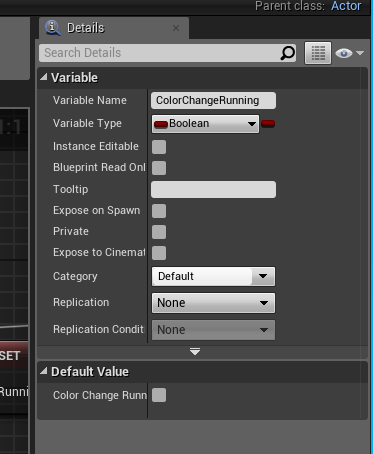
Task: Click the red container type pill icon
Action: (268, 124)
